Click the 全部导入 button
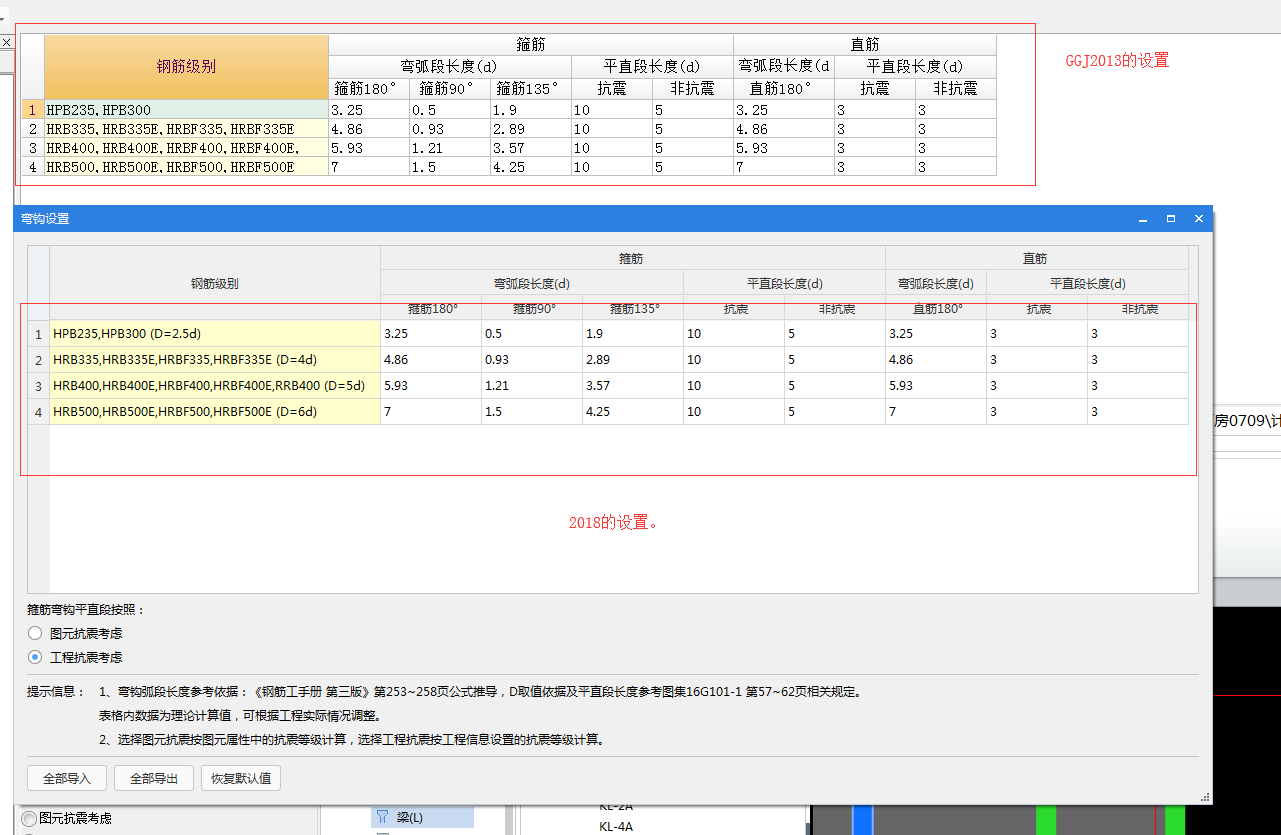This screenshot has width=1281, height=835. pos(66,778)
